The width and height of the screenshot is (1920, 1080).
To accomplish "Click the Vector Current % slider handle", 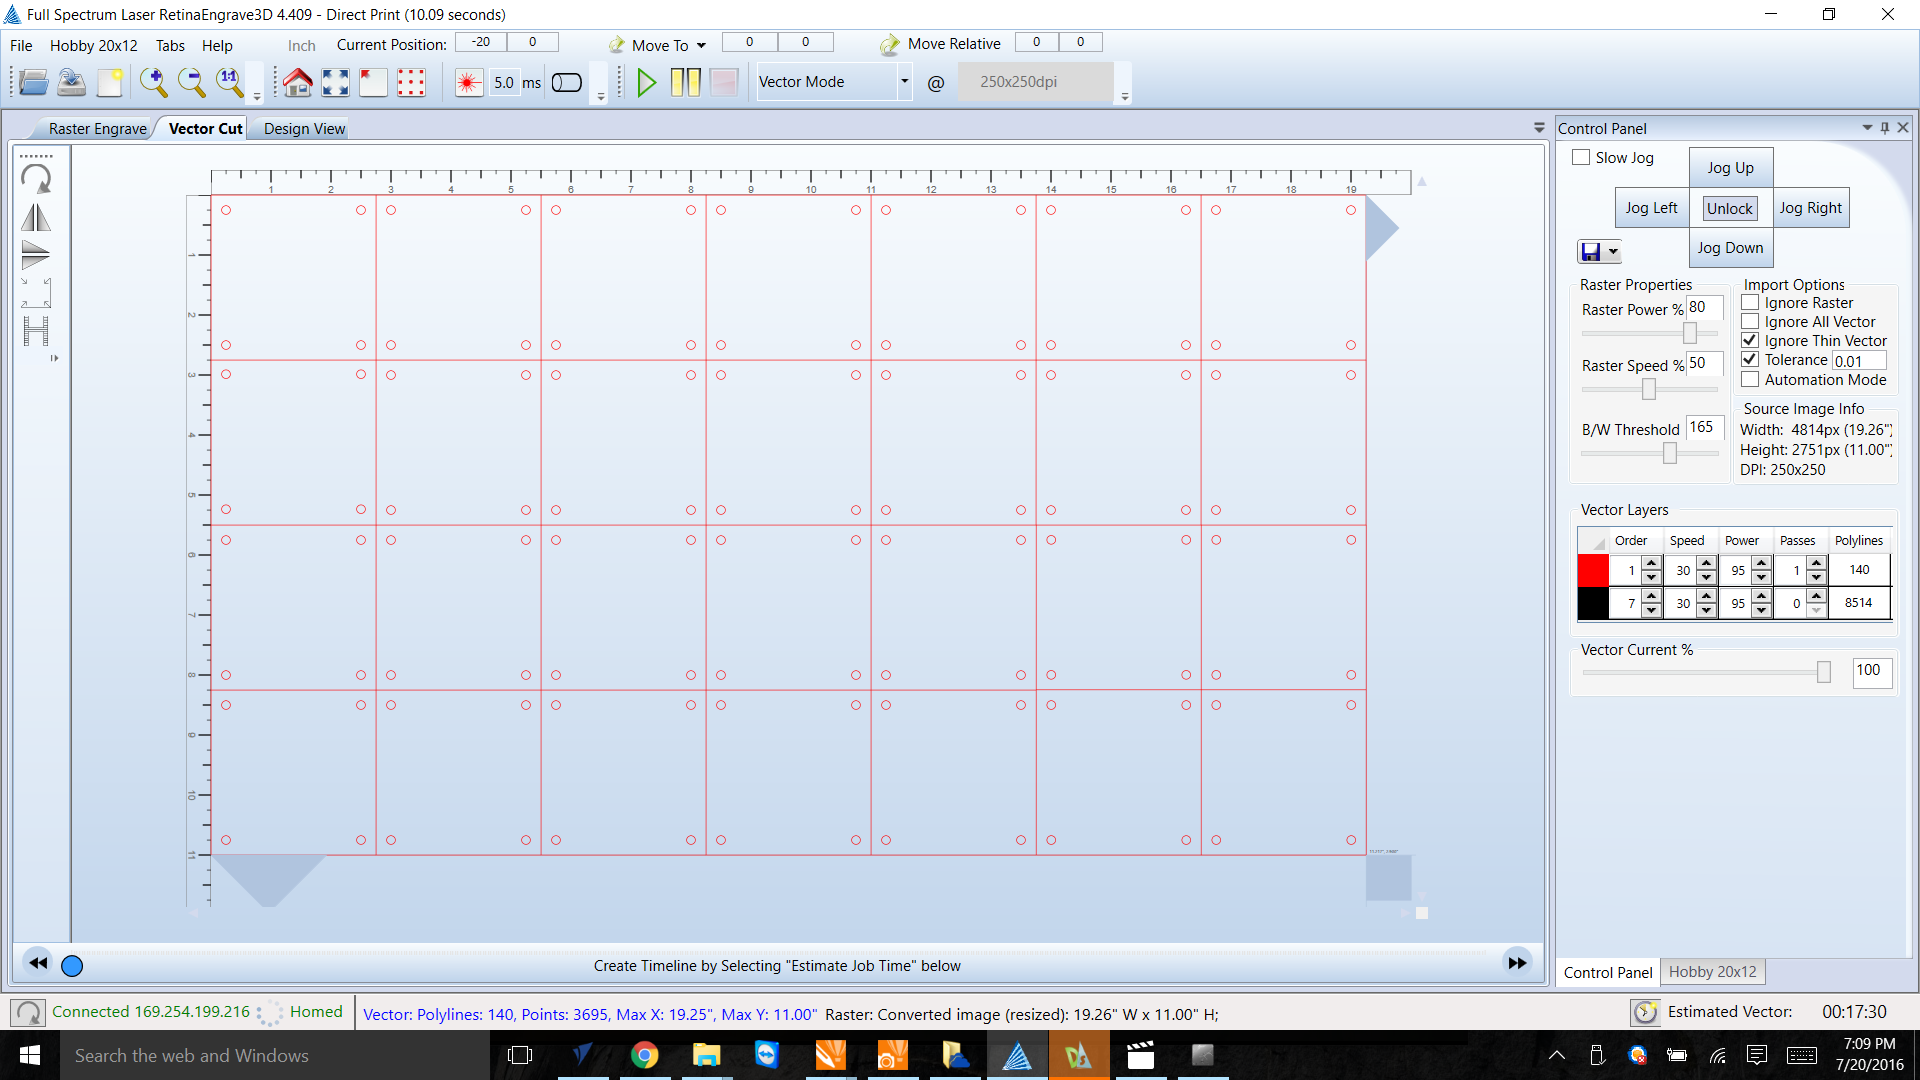I will pyautogui.click(x=1823, y=672).
